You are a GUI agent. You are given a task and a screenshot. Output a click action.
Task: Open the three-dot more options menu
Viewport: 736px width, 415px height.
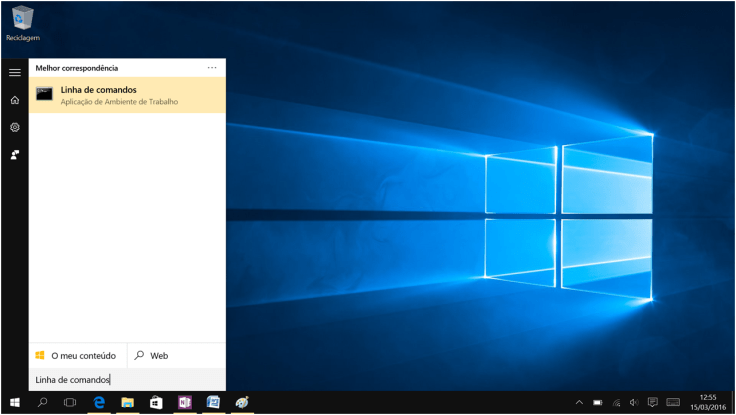pos(212,68)
